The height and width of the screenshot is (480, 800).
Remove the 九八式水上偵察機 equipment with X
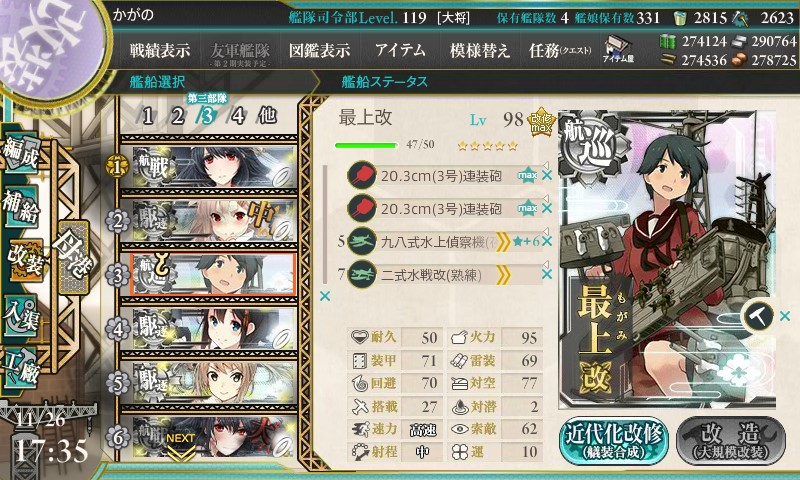tap(547, 241)
